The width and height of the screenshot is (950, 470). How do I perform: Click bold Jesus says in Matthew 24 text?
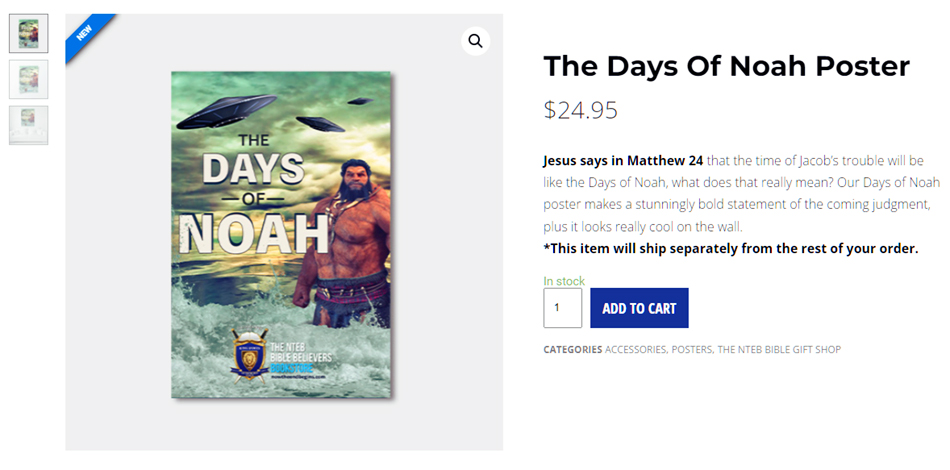tap(622, 160)
